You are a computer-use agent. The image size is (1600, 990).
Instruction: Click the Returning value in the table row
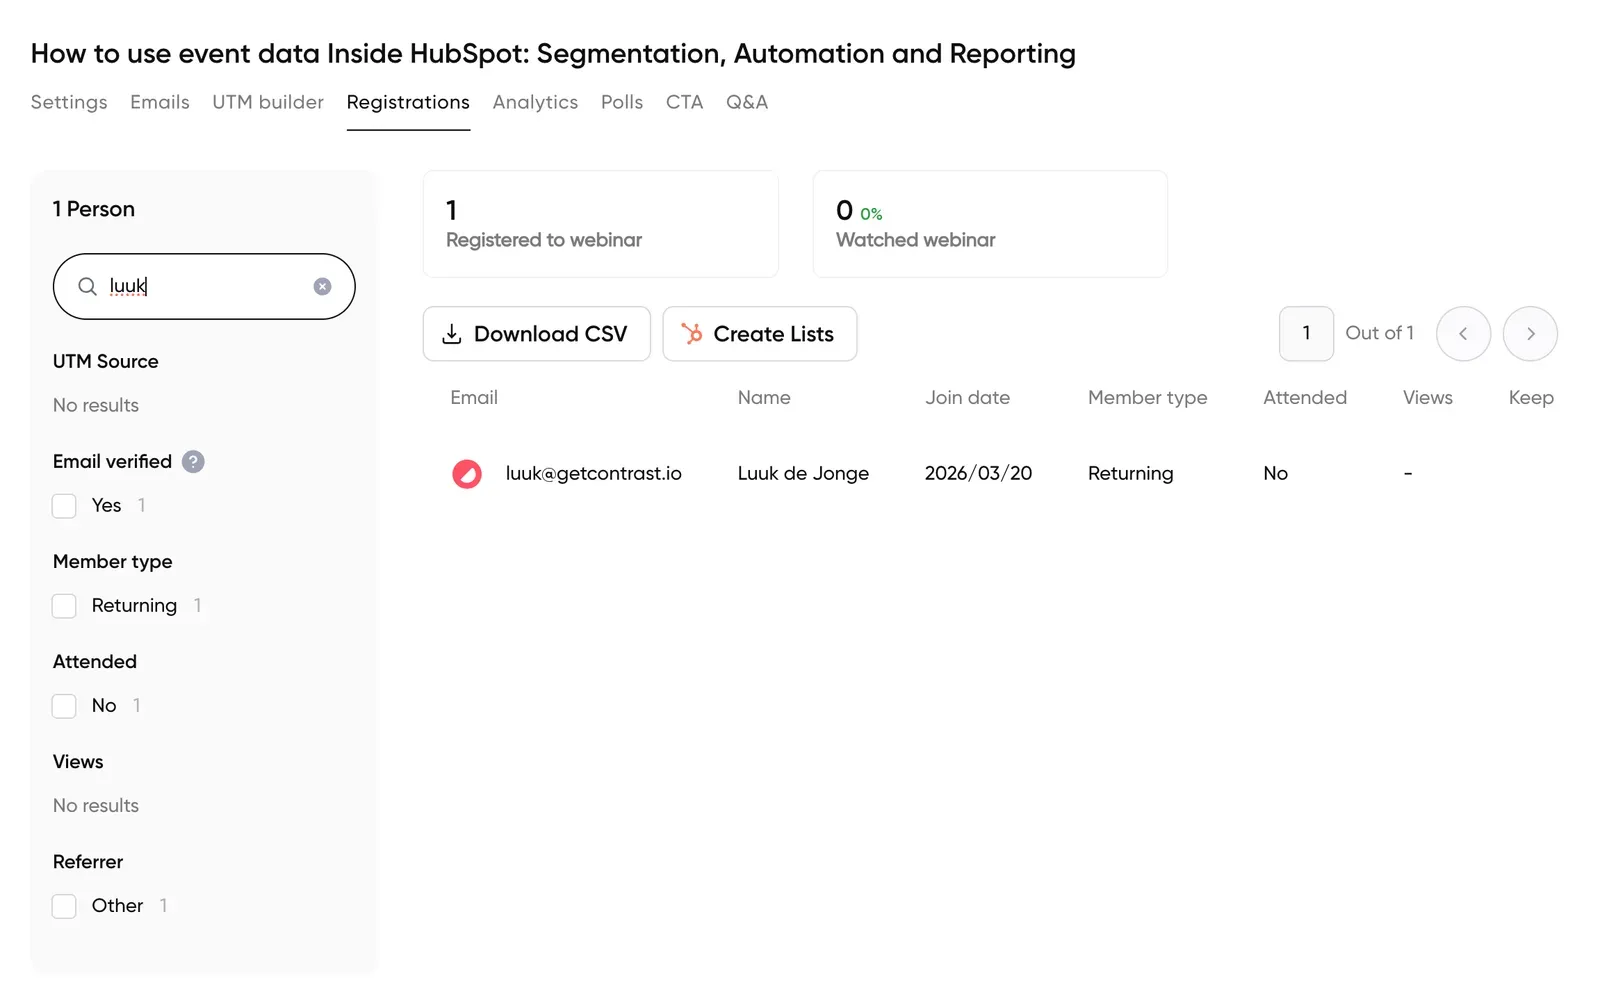1131,474
